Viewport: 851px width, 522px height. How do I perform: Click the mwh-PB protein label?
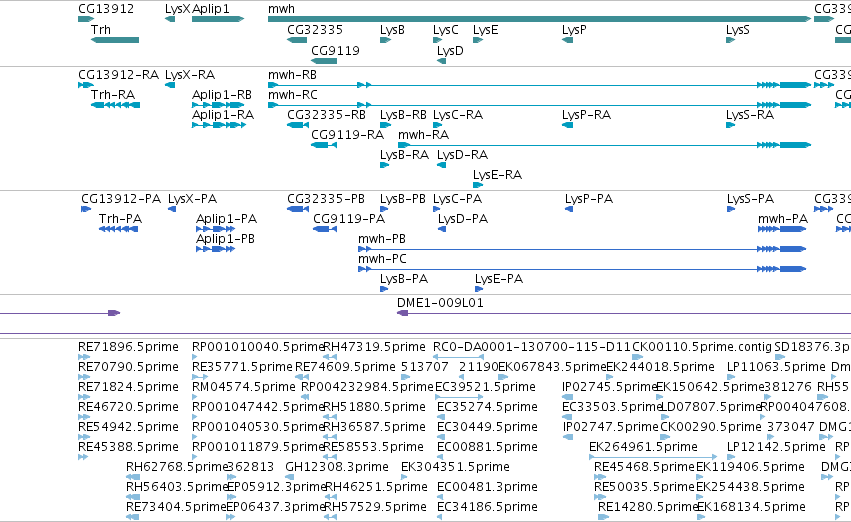click(x=382, y=239)
